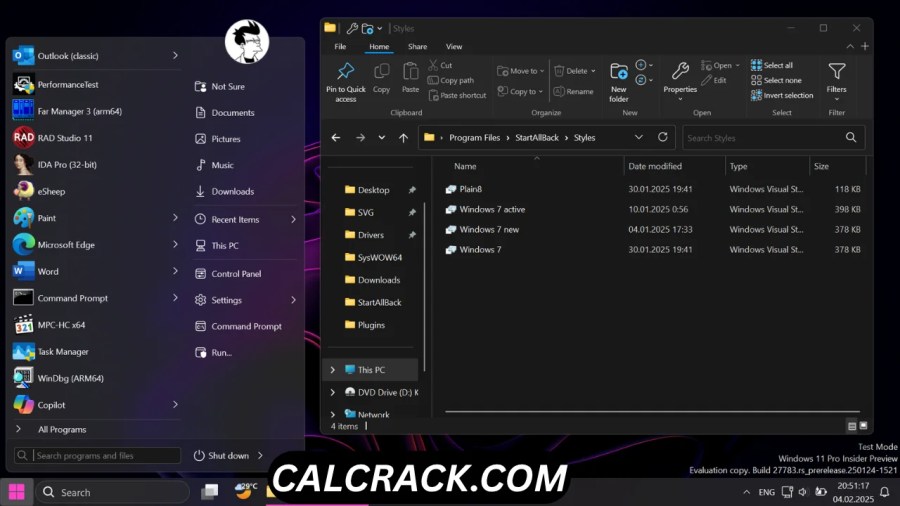Open the SVG folder in navigation pane
The height and width of the screenshot is (506, 900).
tap(366, 212)
